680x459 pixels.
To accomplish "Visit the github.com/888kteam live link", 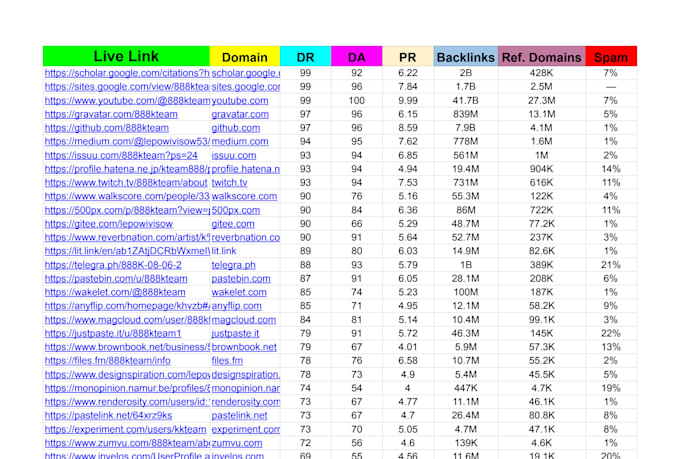I will [107, 128].
